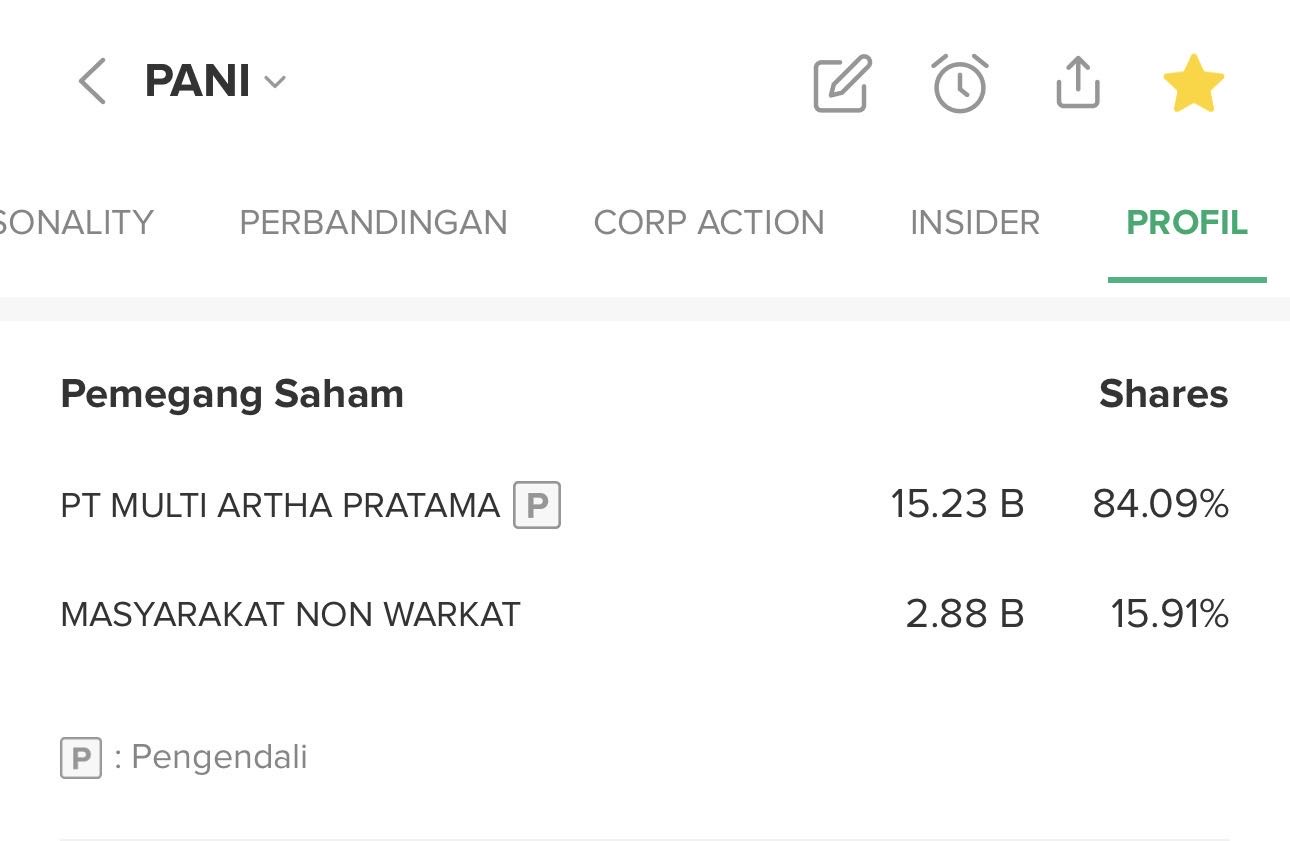Viewport: 1290px width, 841px height.
Task: Set a price alert with alarm clock icon
Action: (960, 84)
